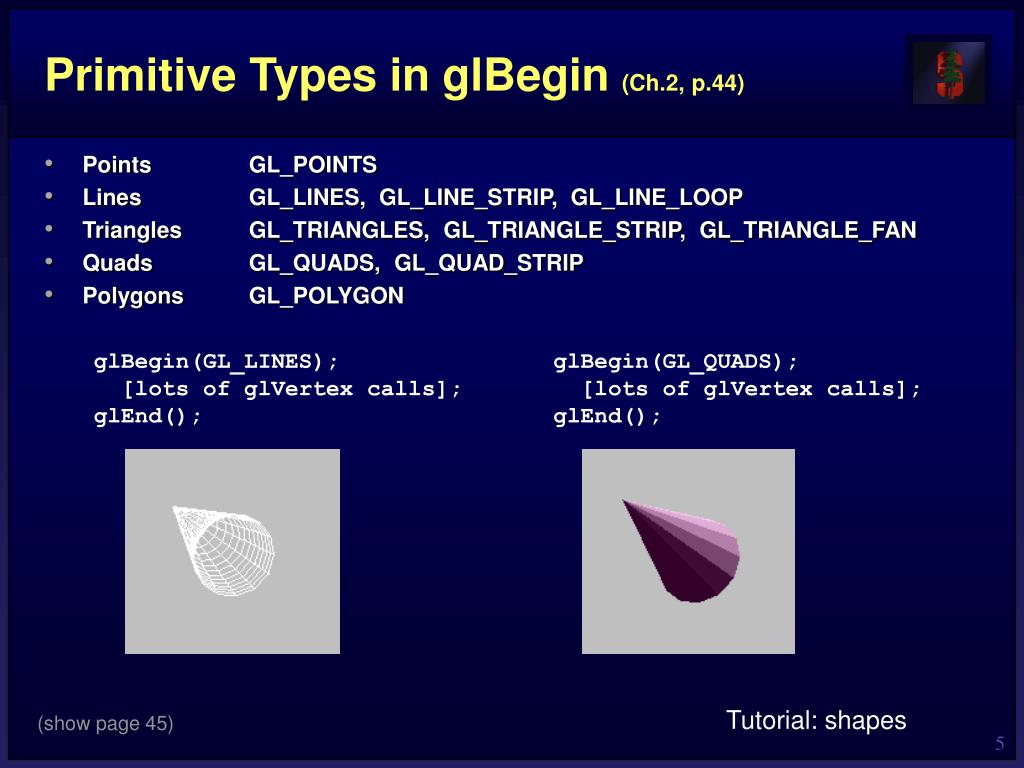Open the purple shaded cone image
The width and height of the screenshot is (1024, 768).
[x=688, y=551]
